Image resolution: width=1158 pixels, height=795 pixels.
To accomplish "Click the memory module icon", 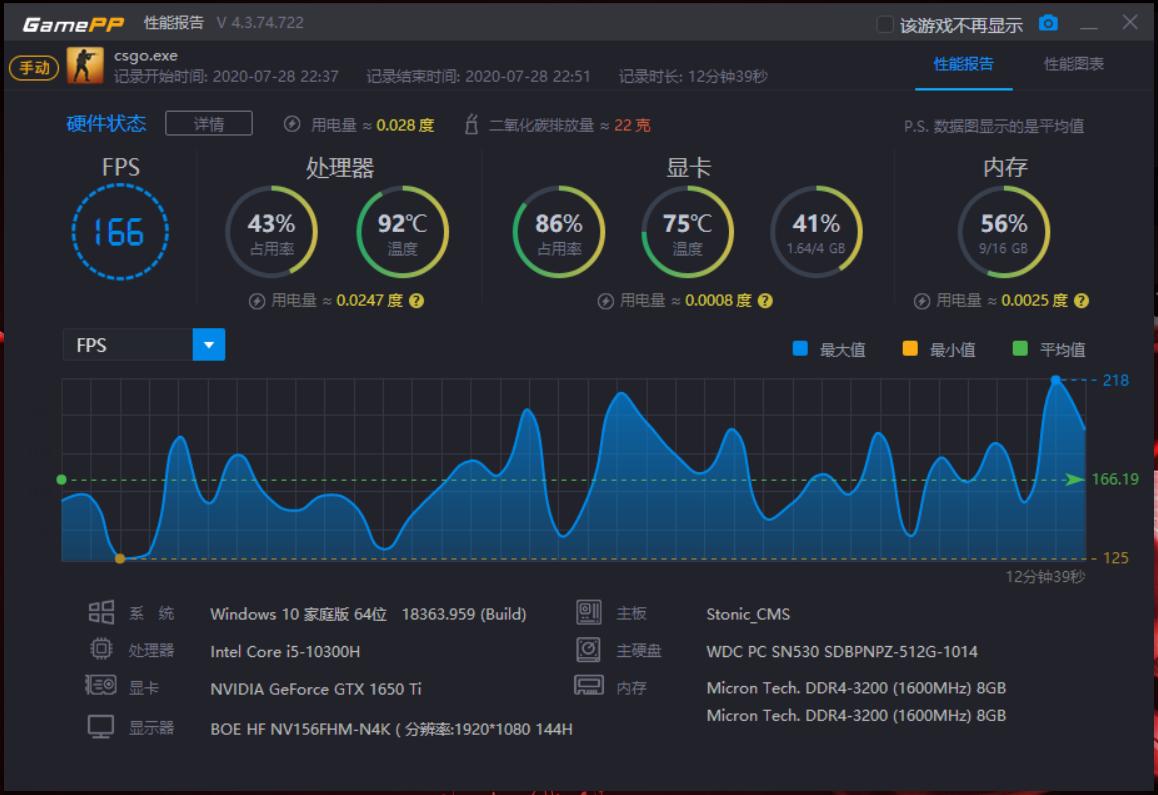I will tap(589, 686).
